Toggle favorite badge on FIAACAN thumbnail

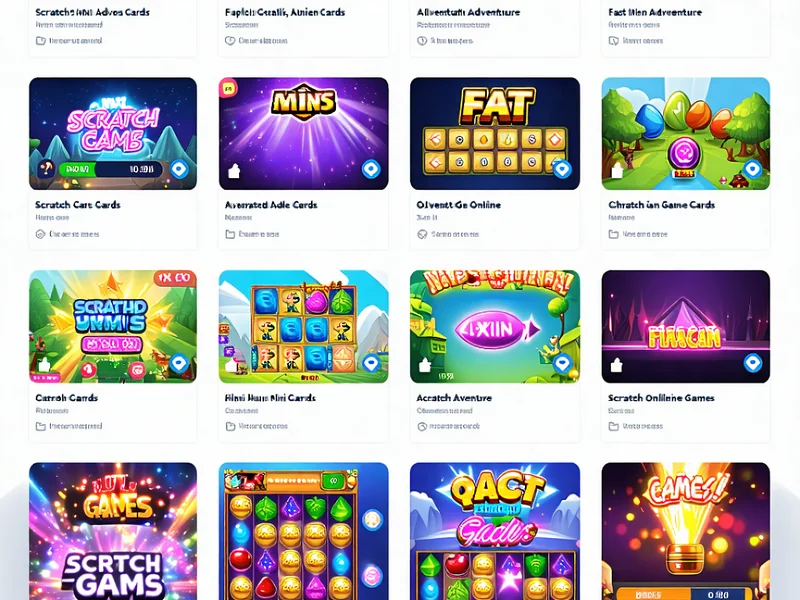pyautogui.click(x=753, y=363)
